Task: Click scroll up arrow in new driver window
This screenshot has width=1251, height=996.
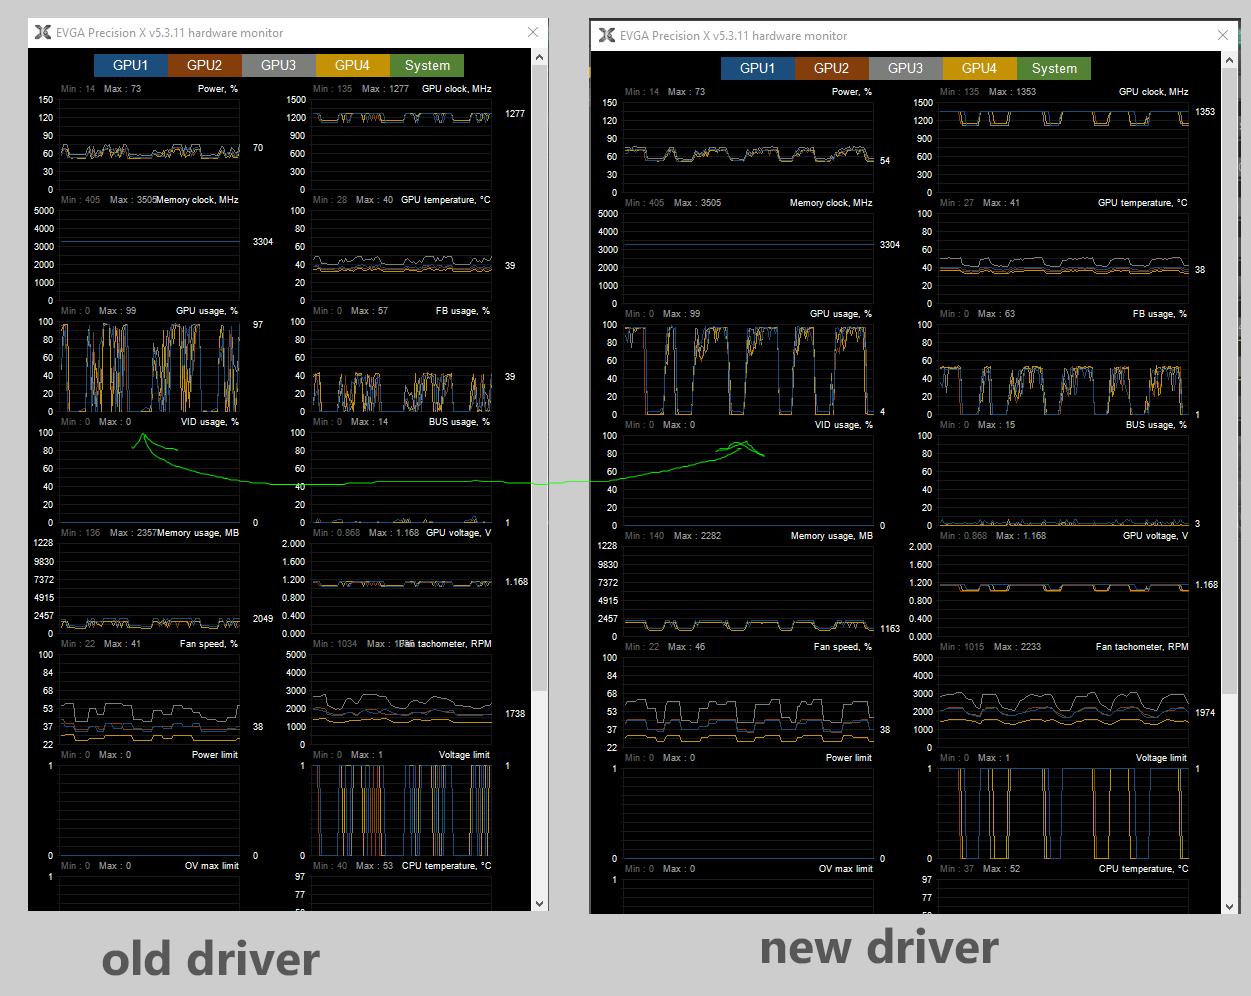Action: [1231, 60]
